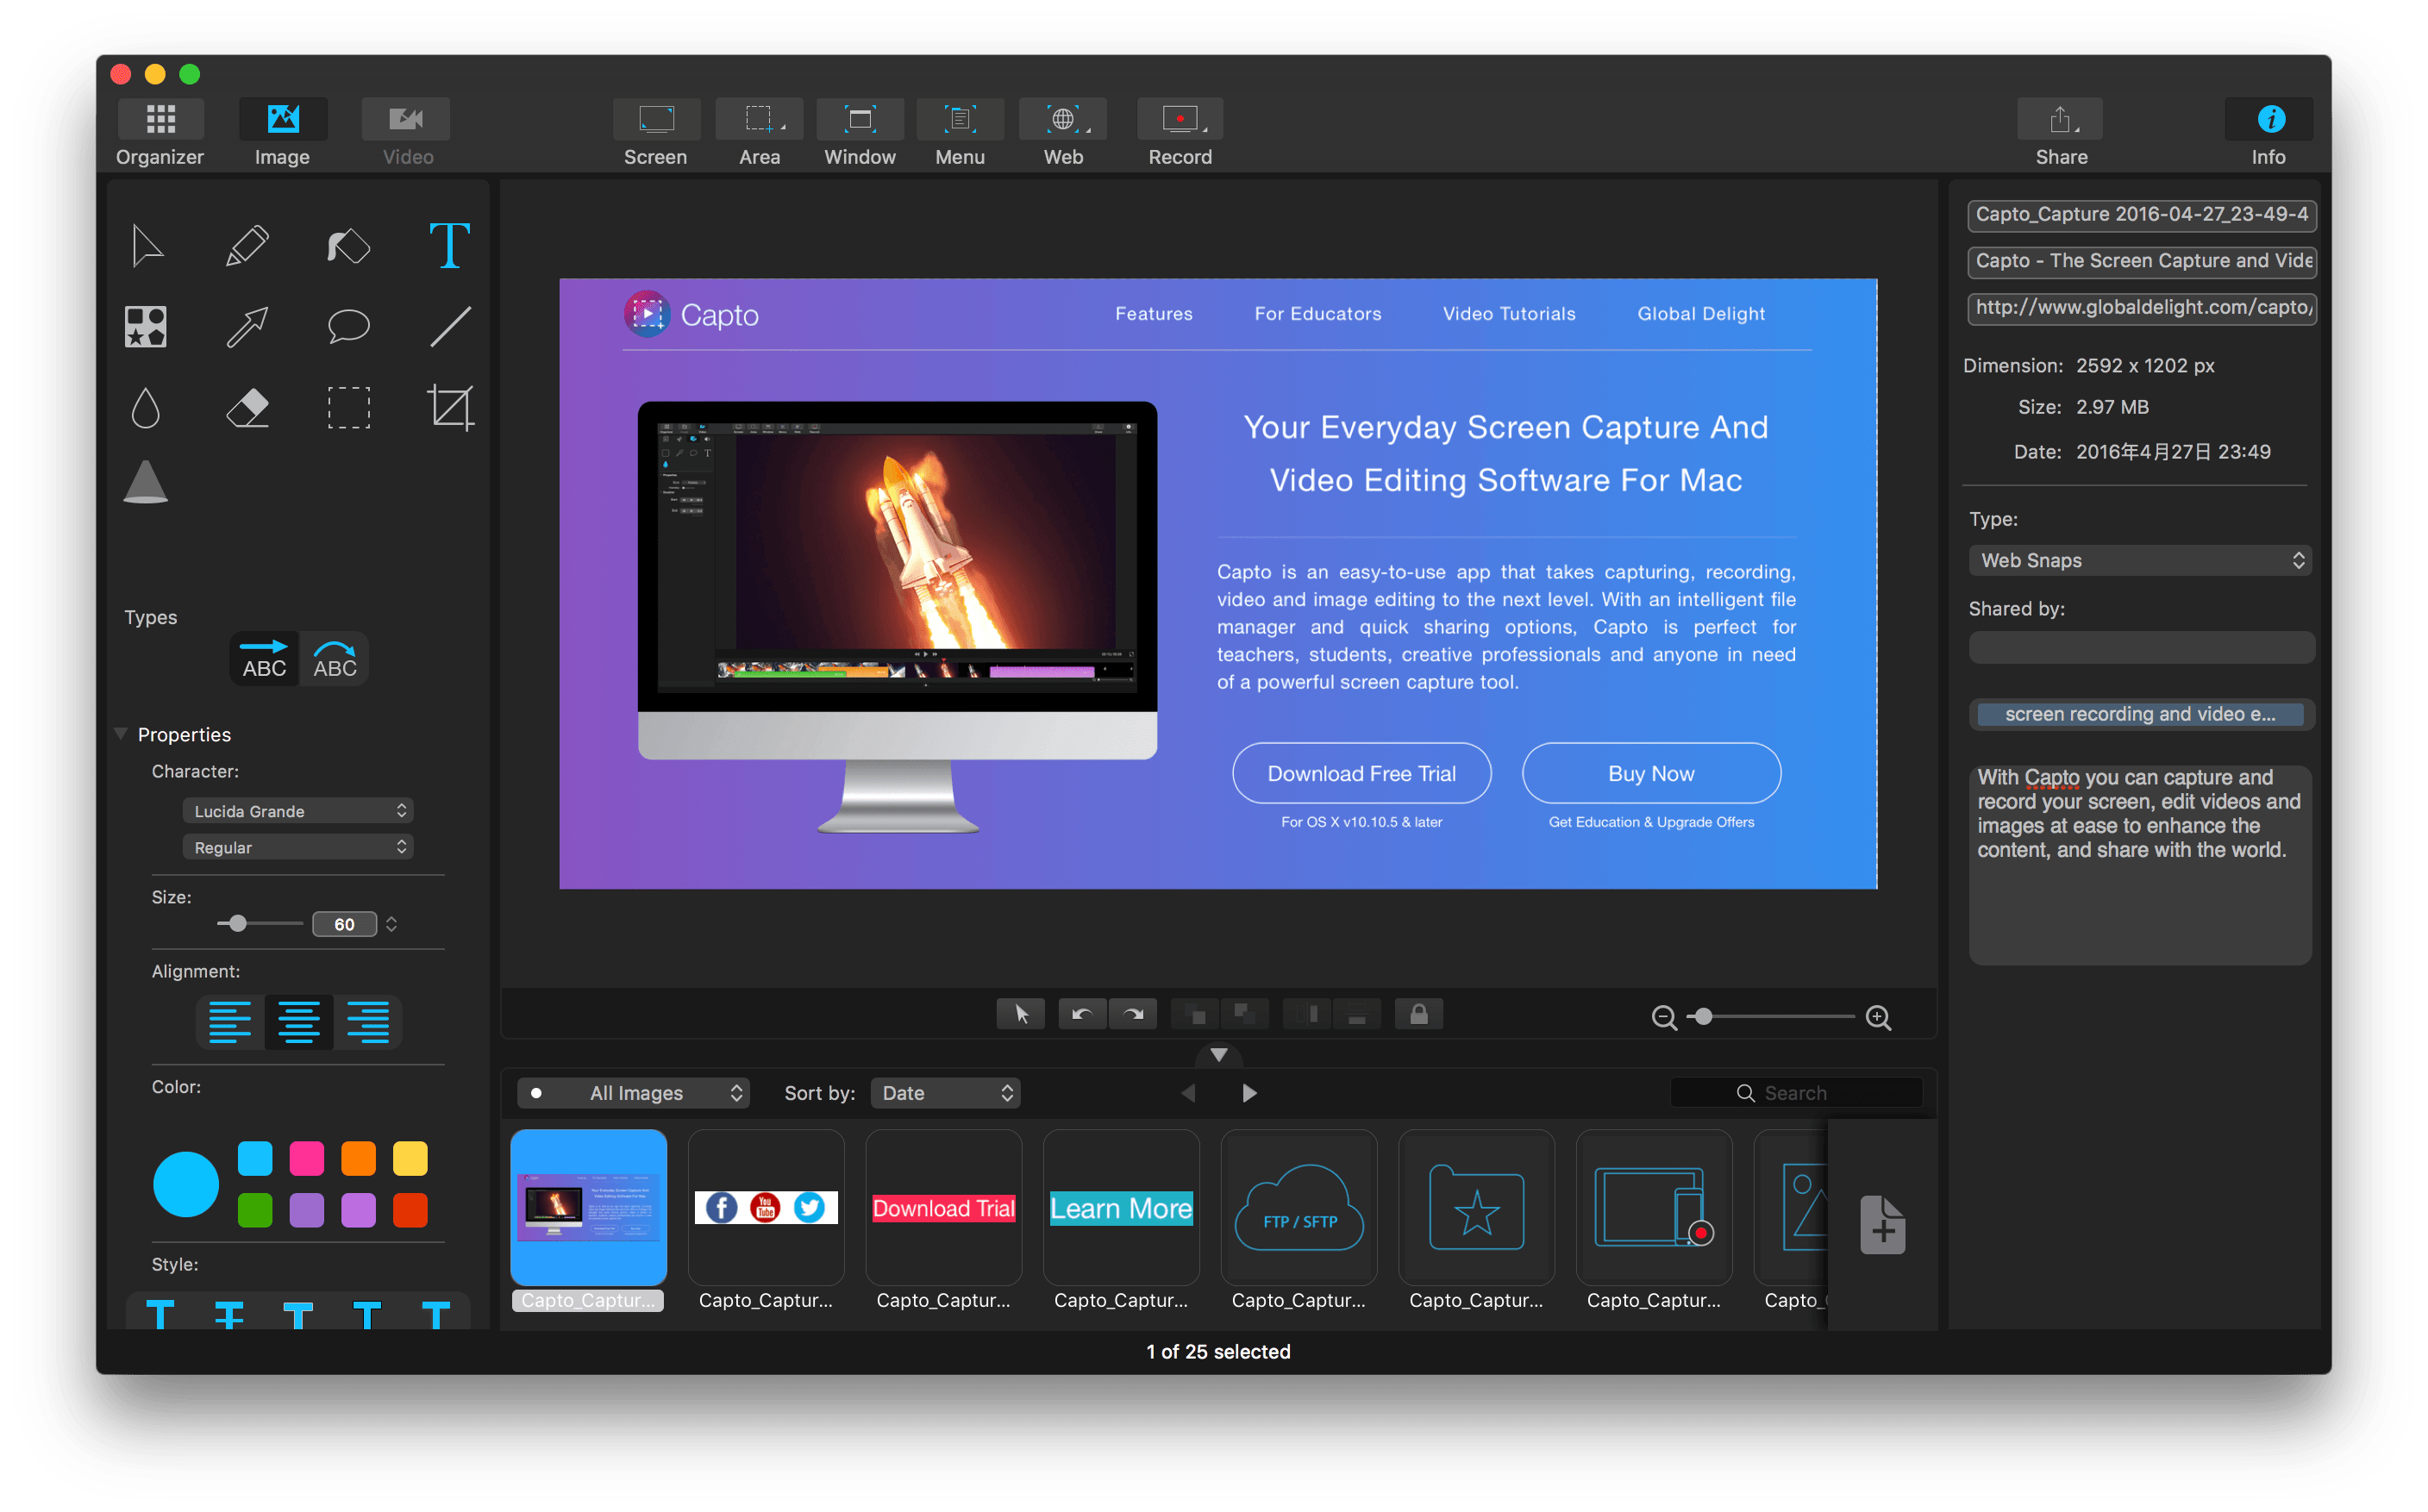Click the zoom out magnifier icon
Screen dimensions: 2428x1512
(x=1663, y=1017)
